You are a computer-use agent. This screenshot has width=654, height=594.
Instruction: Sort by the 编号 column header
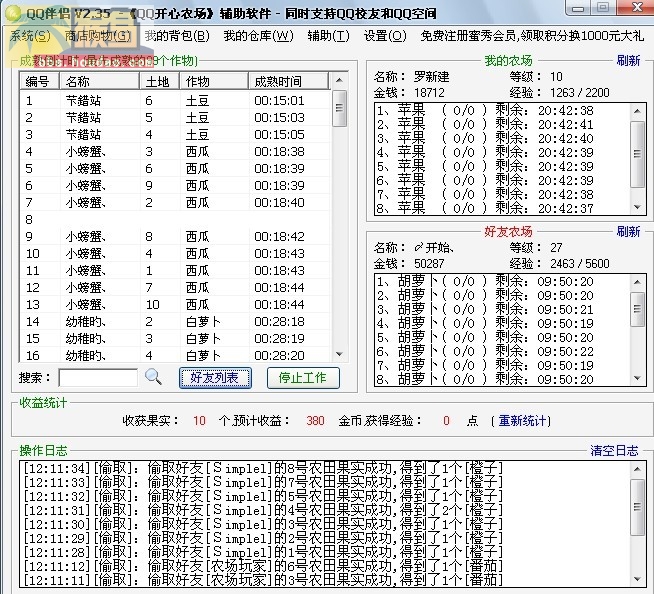[40, 81]
